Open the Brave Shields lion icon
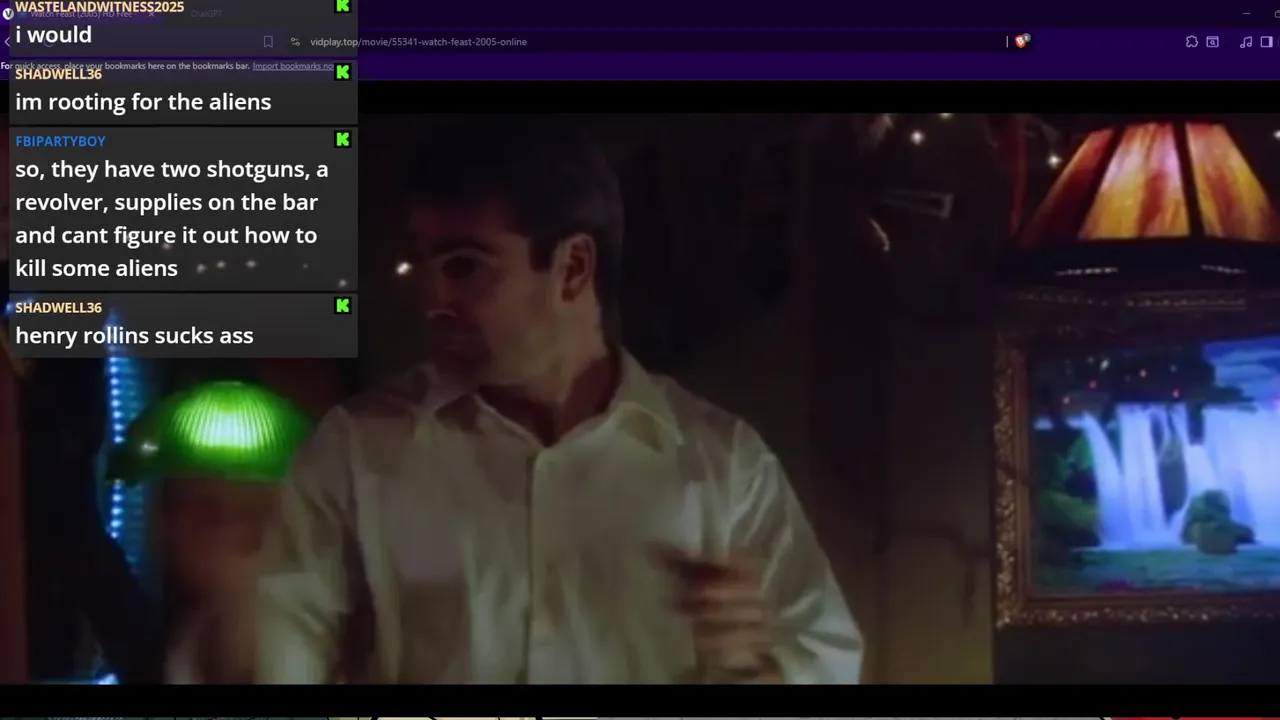The image size is (1280, 720). pyautogui.click(x=1021, y=41)
